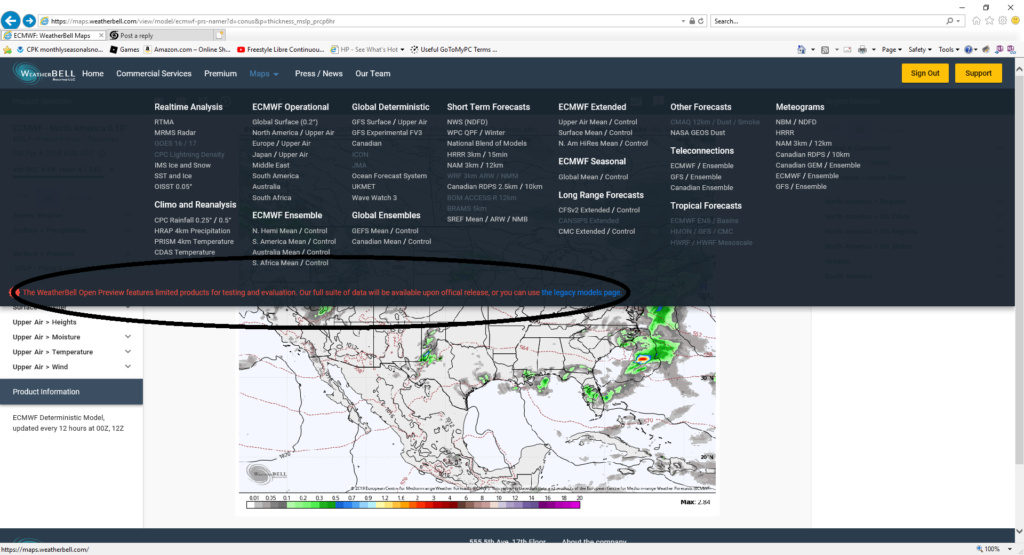Go back with the browser Back arrow

click(x=10, y=21)
